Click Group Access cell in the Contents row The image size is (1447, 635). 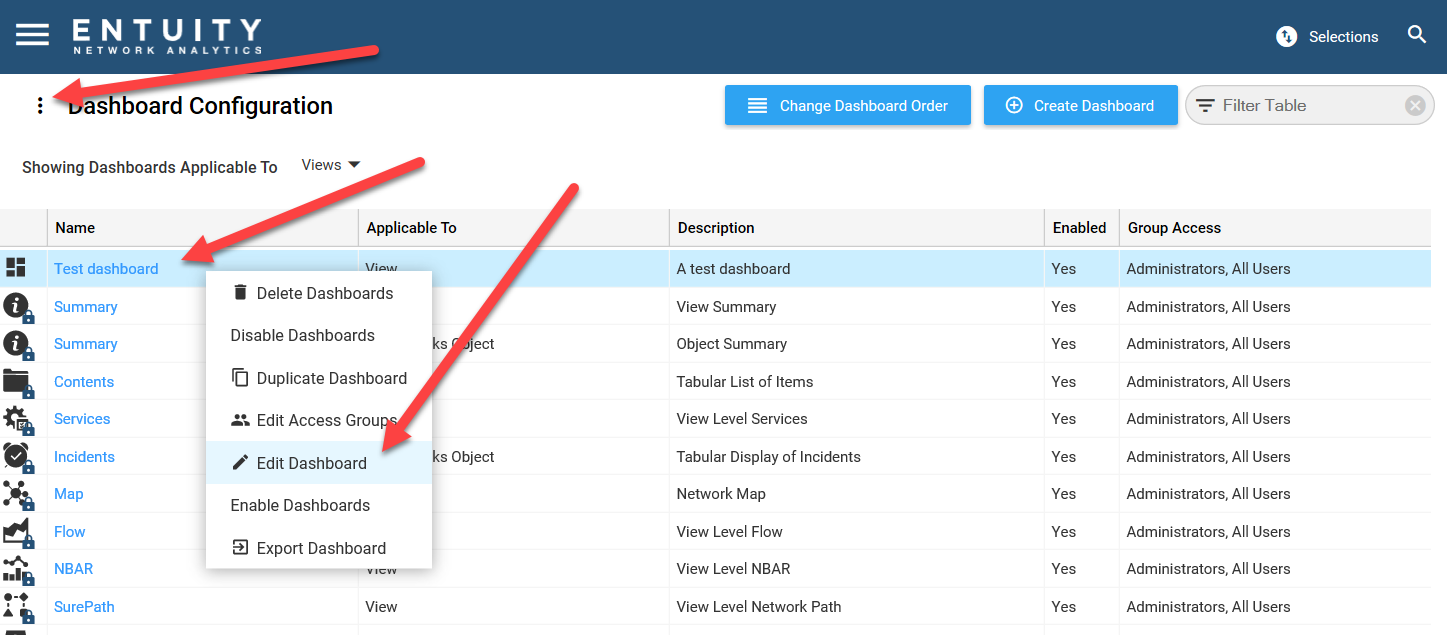point(1275,382)
